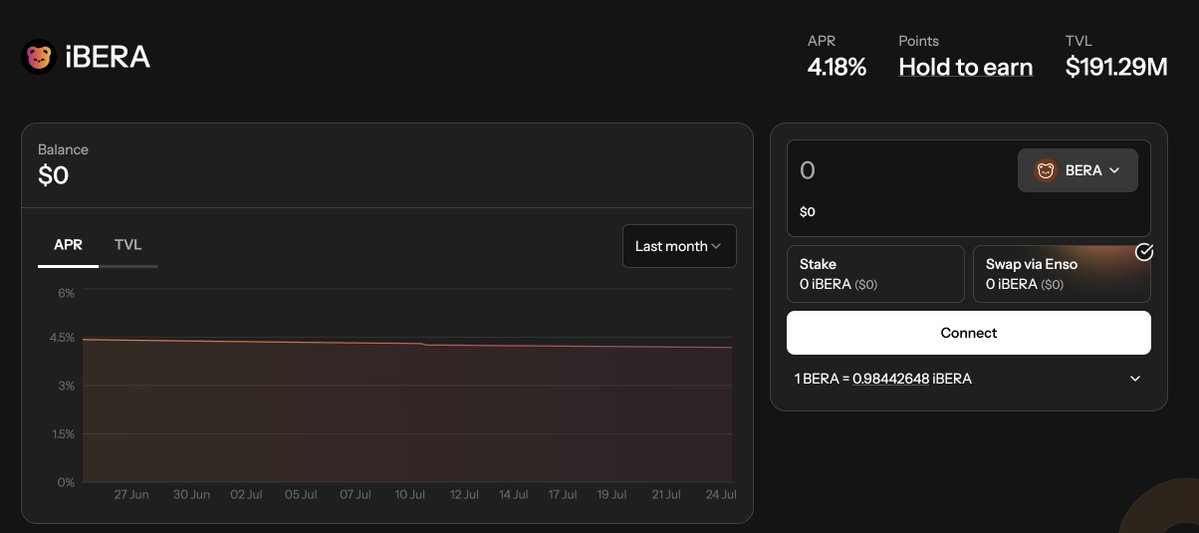Click the 30 Jun date label
The image size is (1199, 533).
[191, 495]
